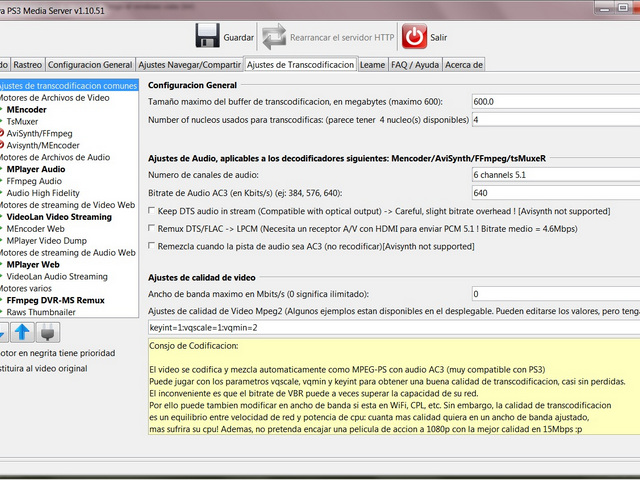640x480 pixels.
Task: Click the red disabled icon beside Avisynth/MEncoder
Action: point(1,145)
